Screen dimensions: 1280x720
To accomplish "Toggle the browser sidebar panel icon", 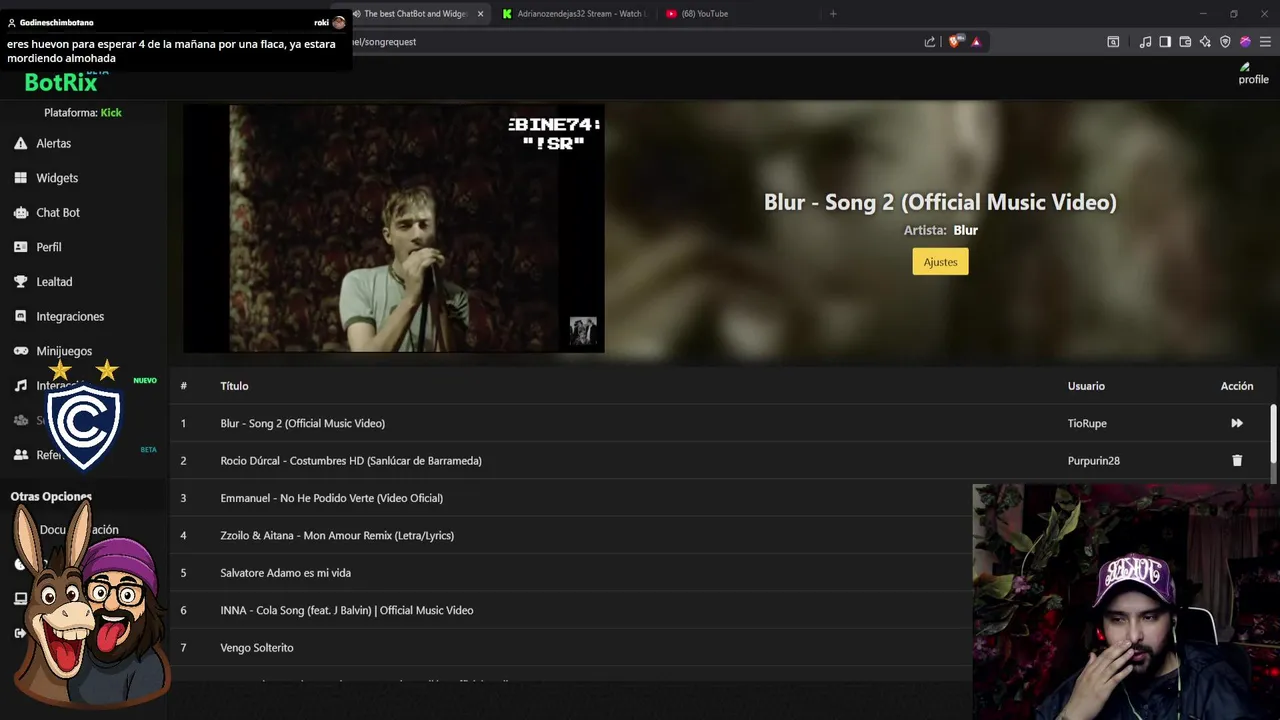I will click(x=1165, y=42).
